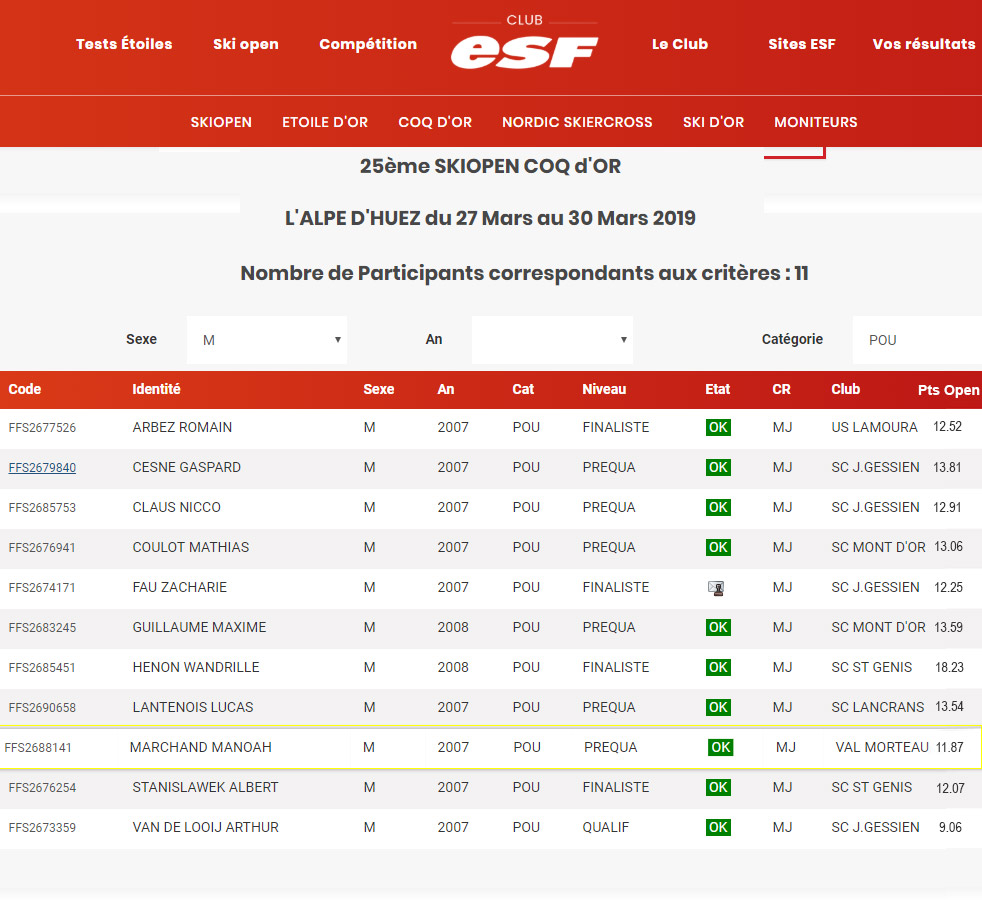Open the Catégorie dropdown showing POU
Viewport: 982px width, 900px height.
(x=915, y=340)
